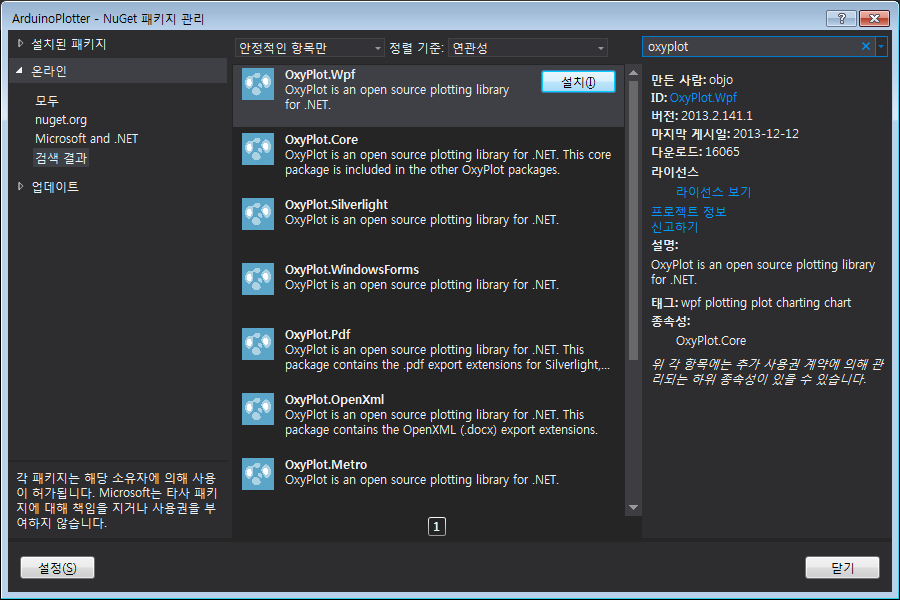Expand the 설치된 패키지 section
This screenshot has height=600, width=900.
pyautogui.click(x=20, y=44)
